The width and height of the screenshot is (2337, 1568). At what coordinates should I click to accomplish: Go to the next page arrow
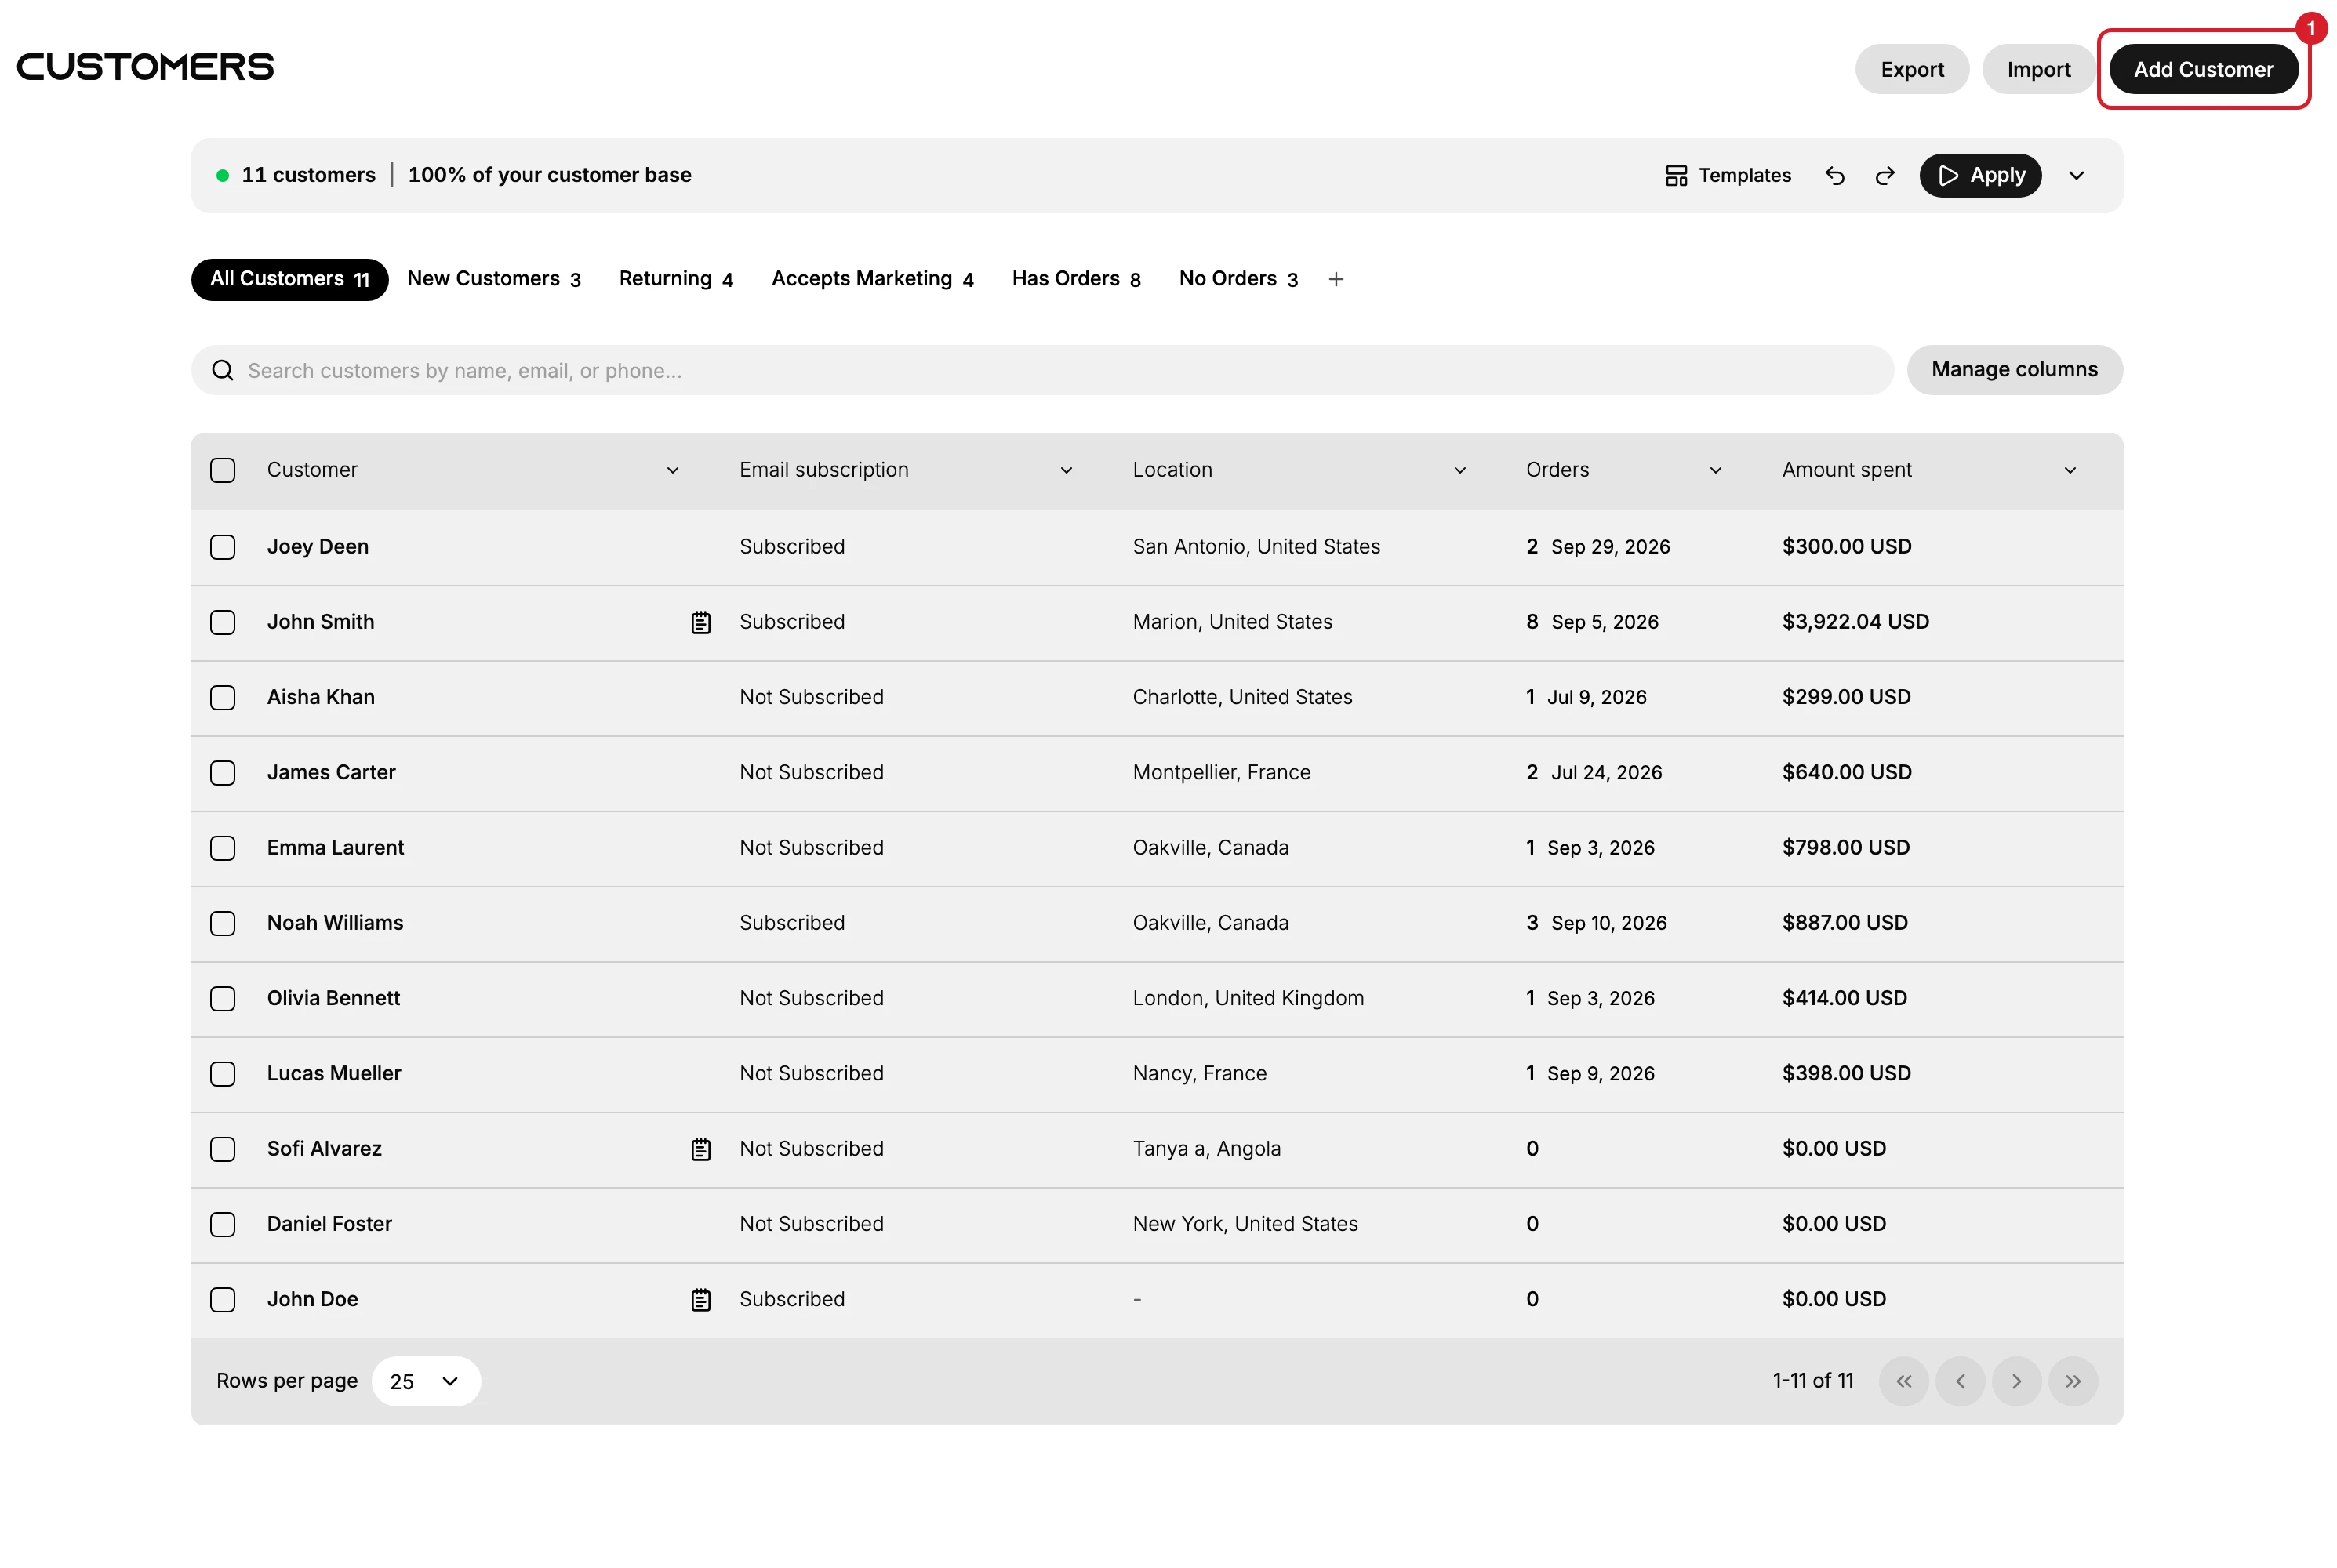click(2016, 1381)
